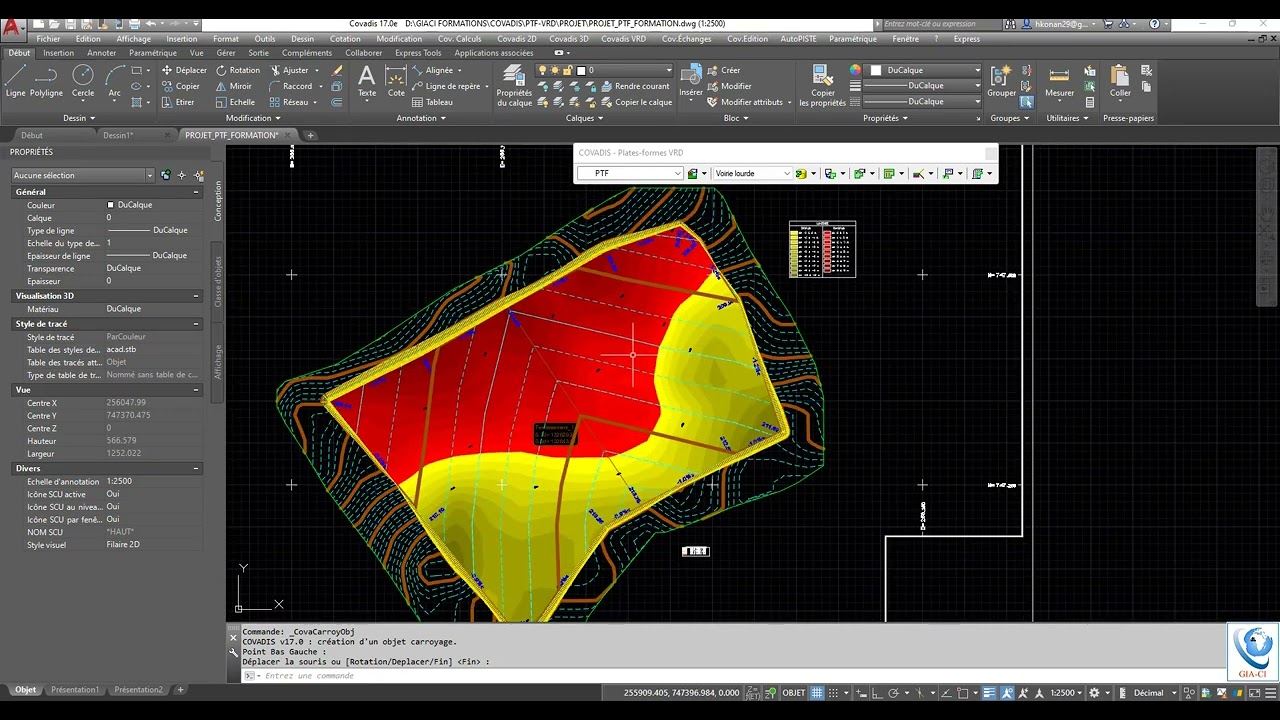Select the Etirer stretch tool
This screenshot has height=720, width=1280.
[x=178, y=102]
